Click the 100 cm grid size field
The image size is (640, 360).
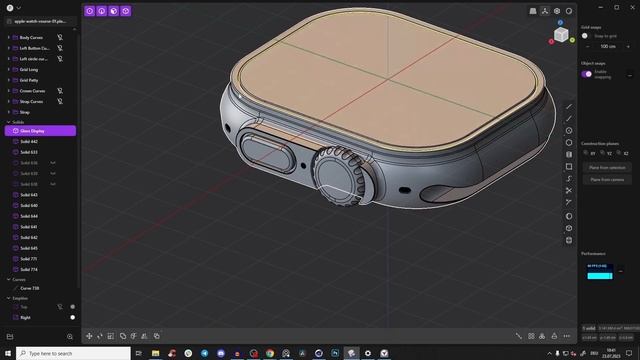(608, 47)
